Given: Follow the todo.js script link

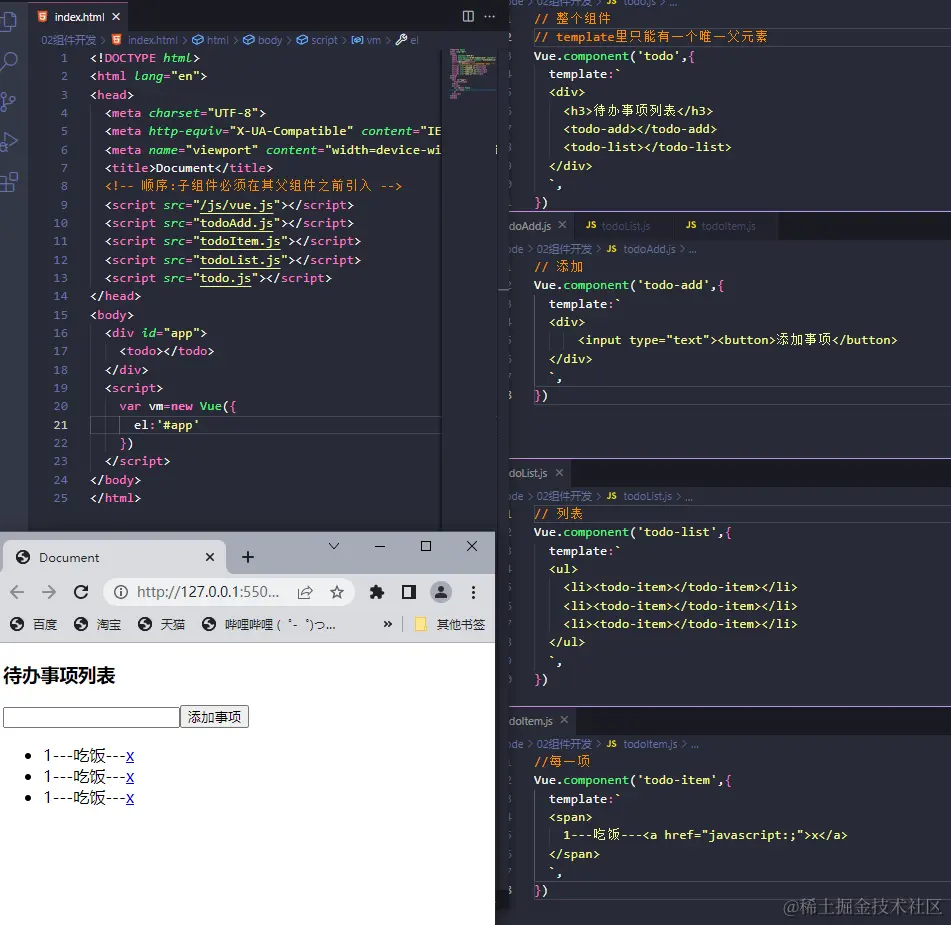Looking at the screenshot, I should pyautogui.click(x=226, y=278).
